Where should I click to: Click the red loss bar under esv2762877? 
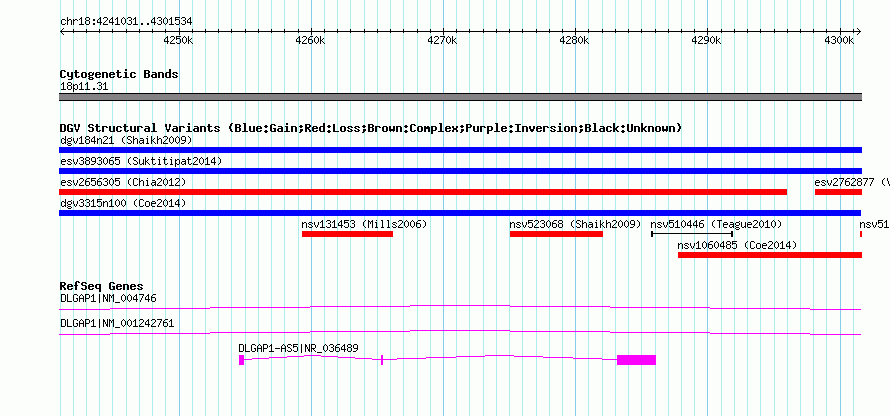[838, 192]
